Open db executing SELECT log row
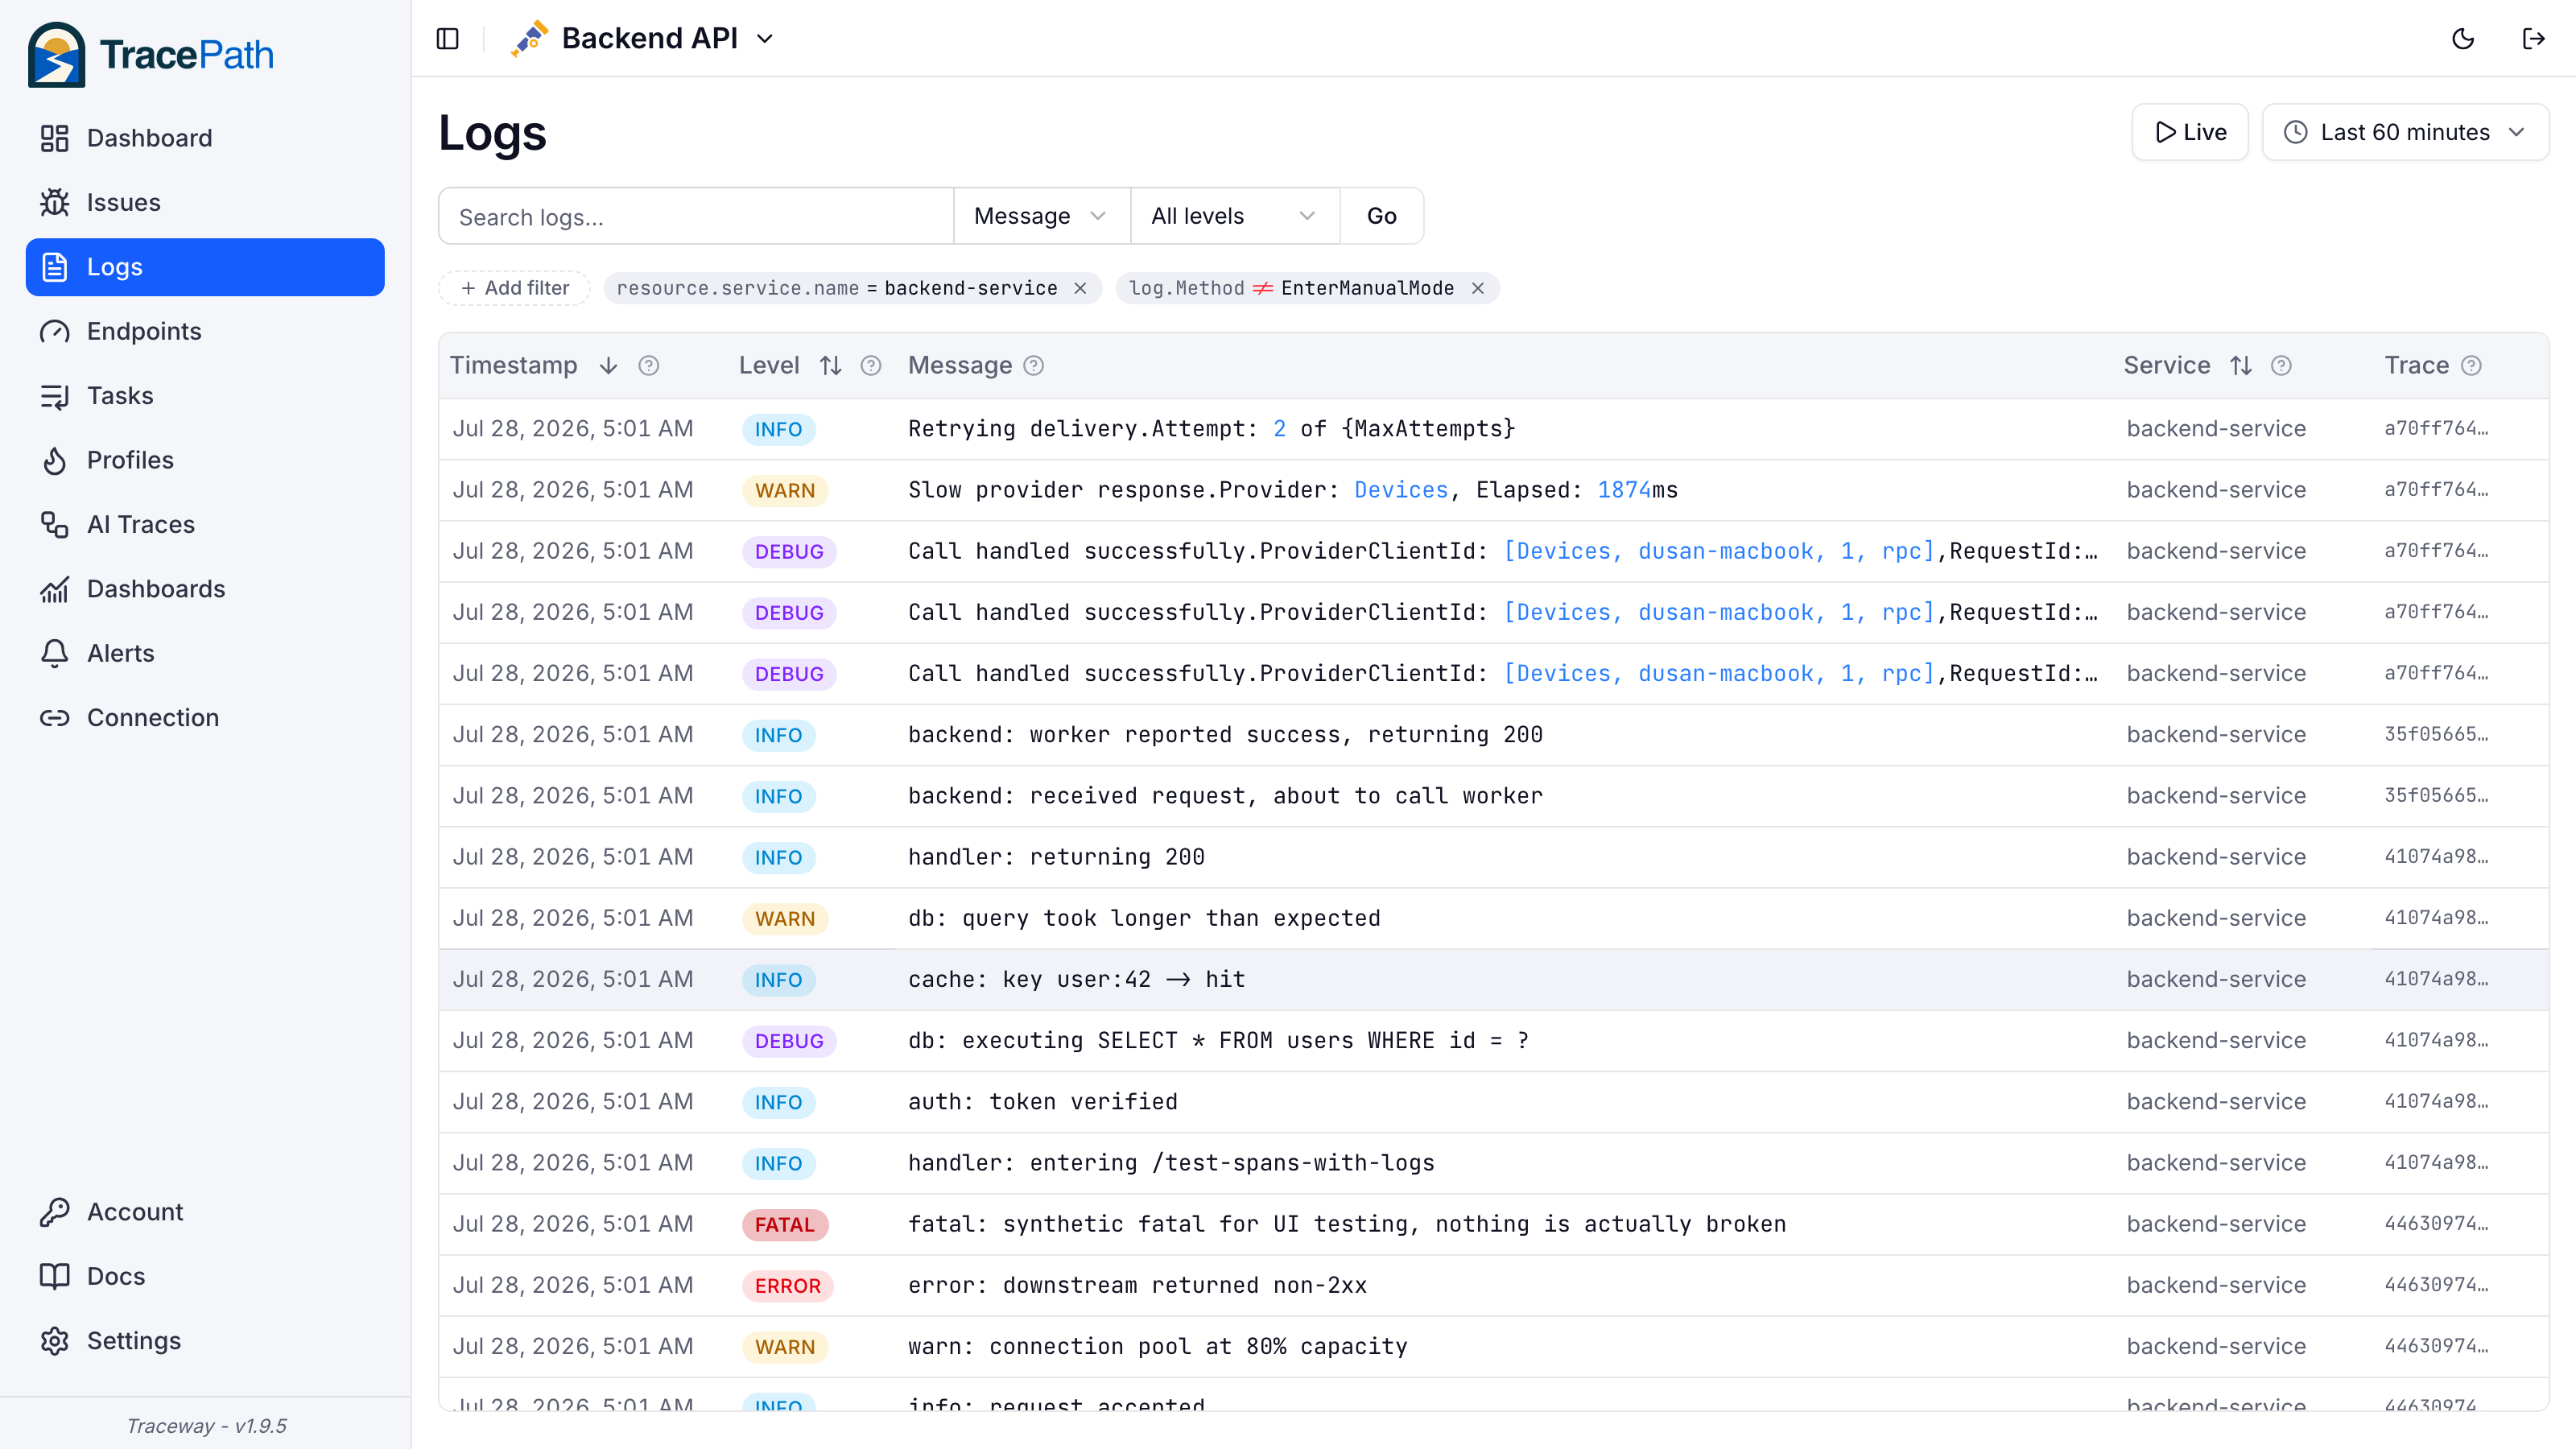The image size is (2576, 1449). 1493,1041
